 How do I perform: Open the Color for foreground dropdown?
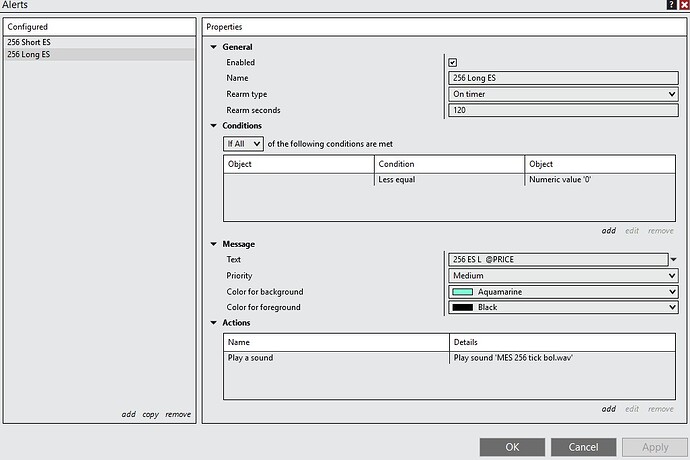click(563, 307)
